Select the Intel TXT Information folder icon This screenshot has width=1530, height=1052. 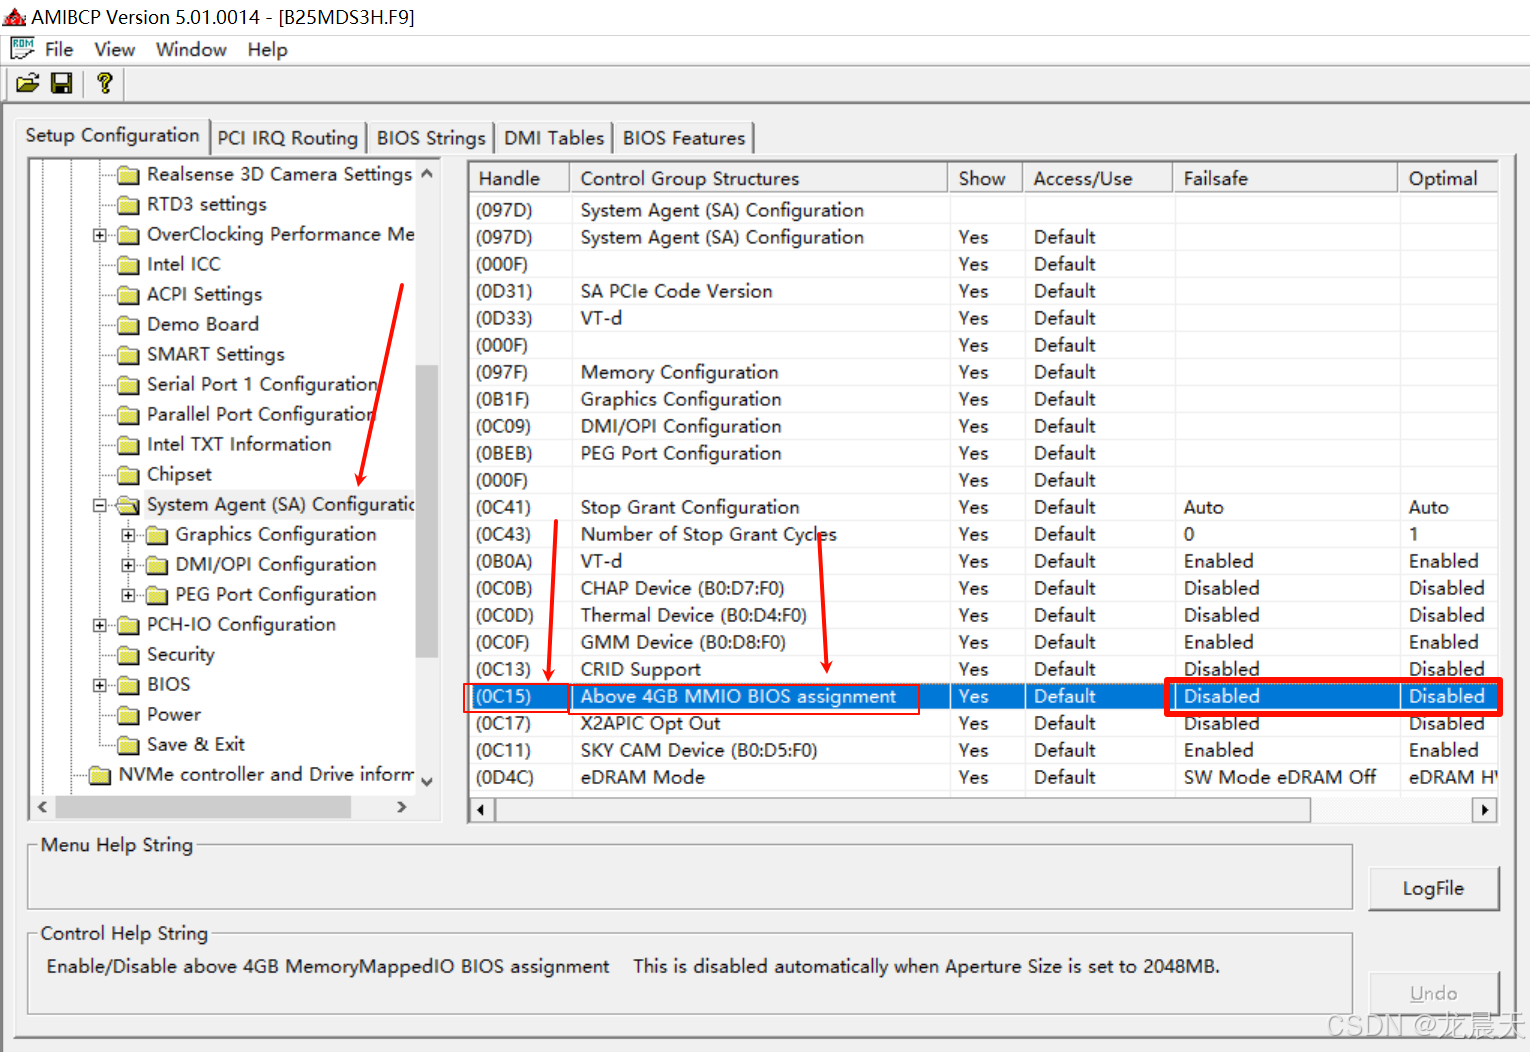coord(128,445)
